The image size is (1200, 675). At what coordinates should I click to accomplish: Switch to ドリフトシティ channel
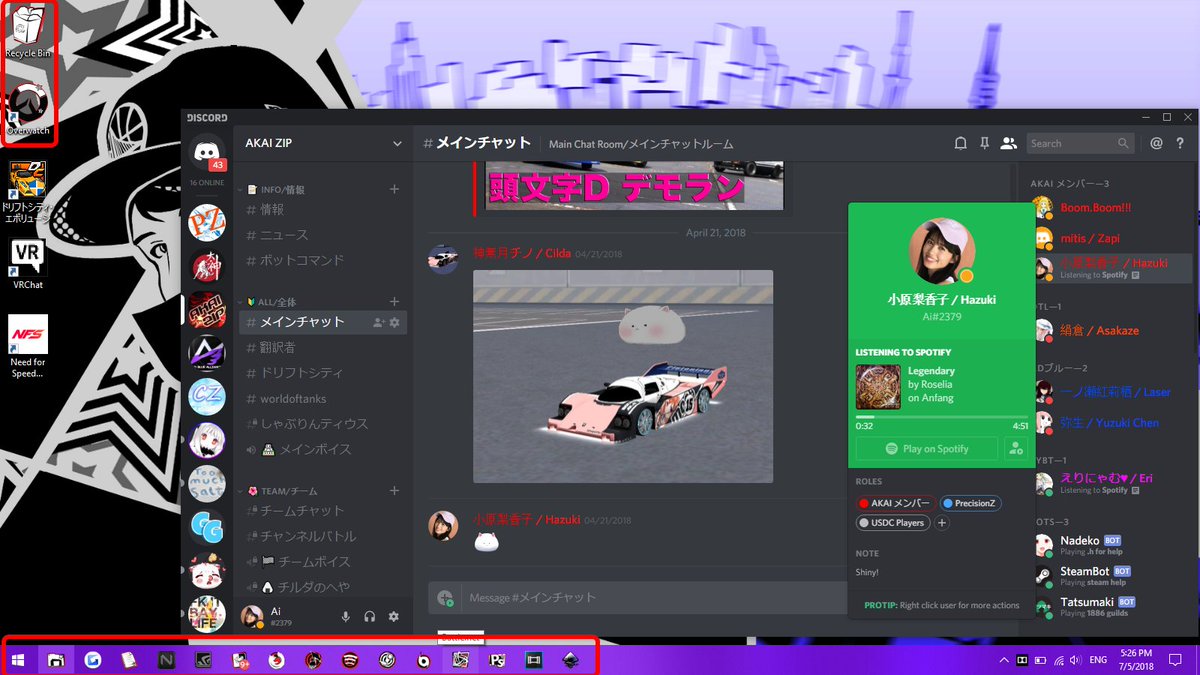[323, 373]
